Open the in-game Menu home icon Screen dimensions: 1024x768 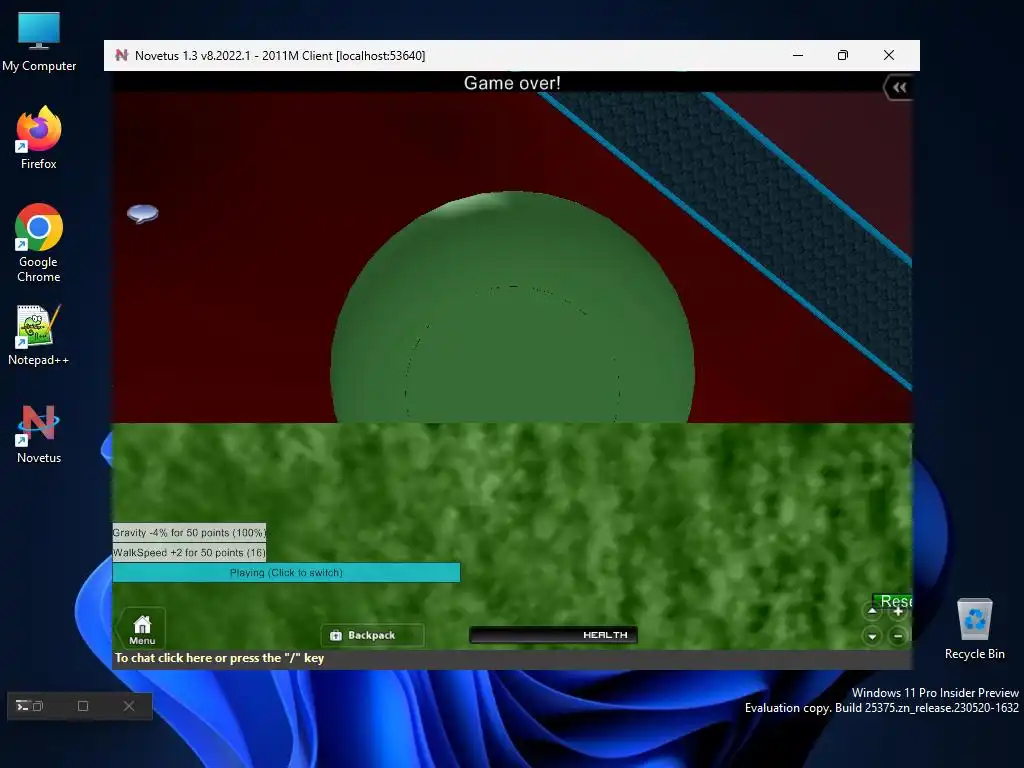click(142, 628)
